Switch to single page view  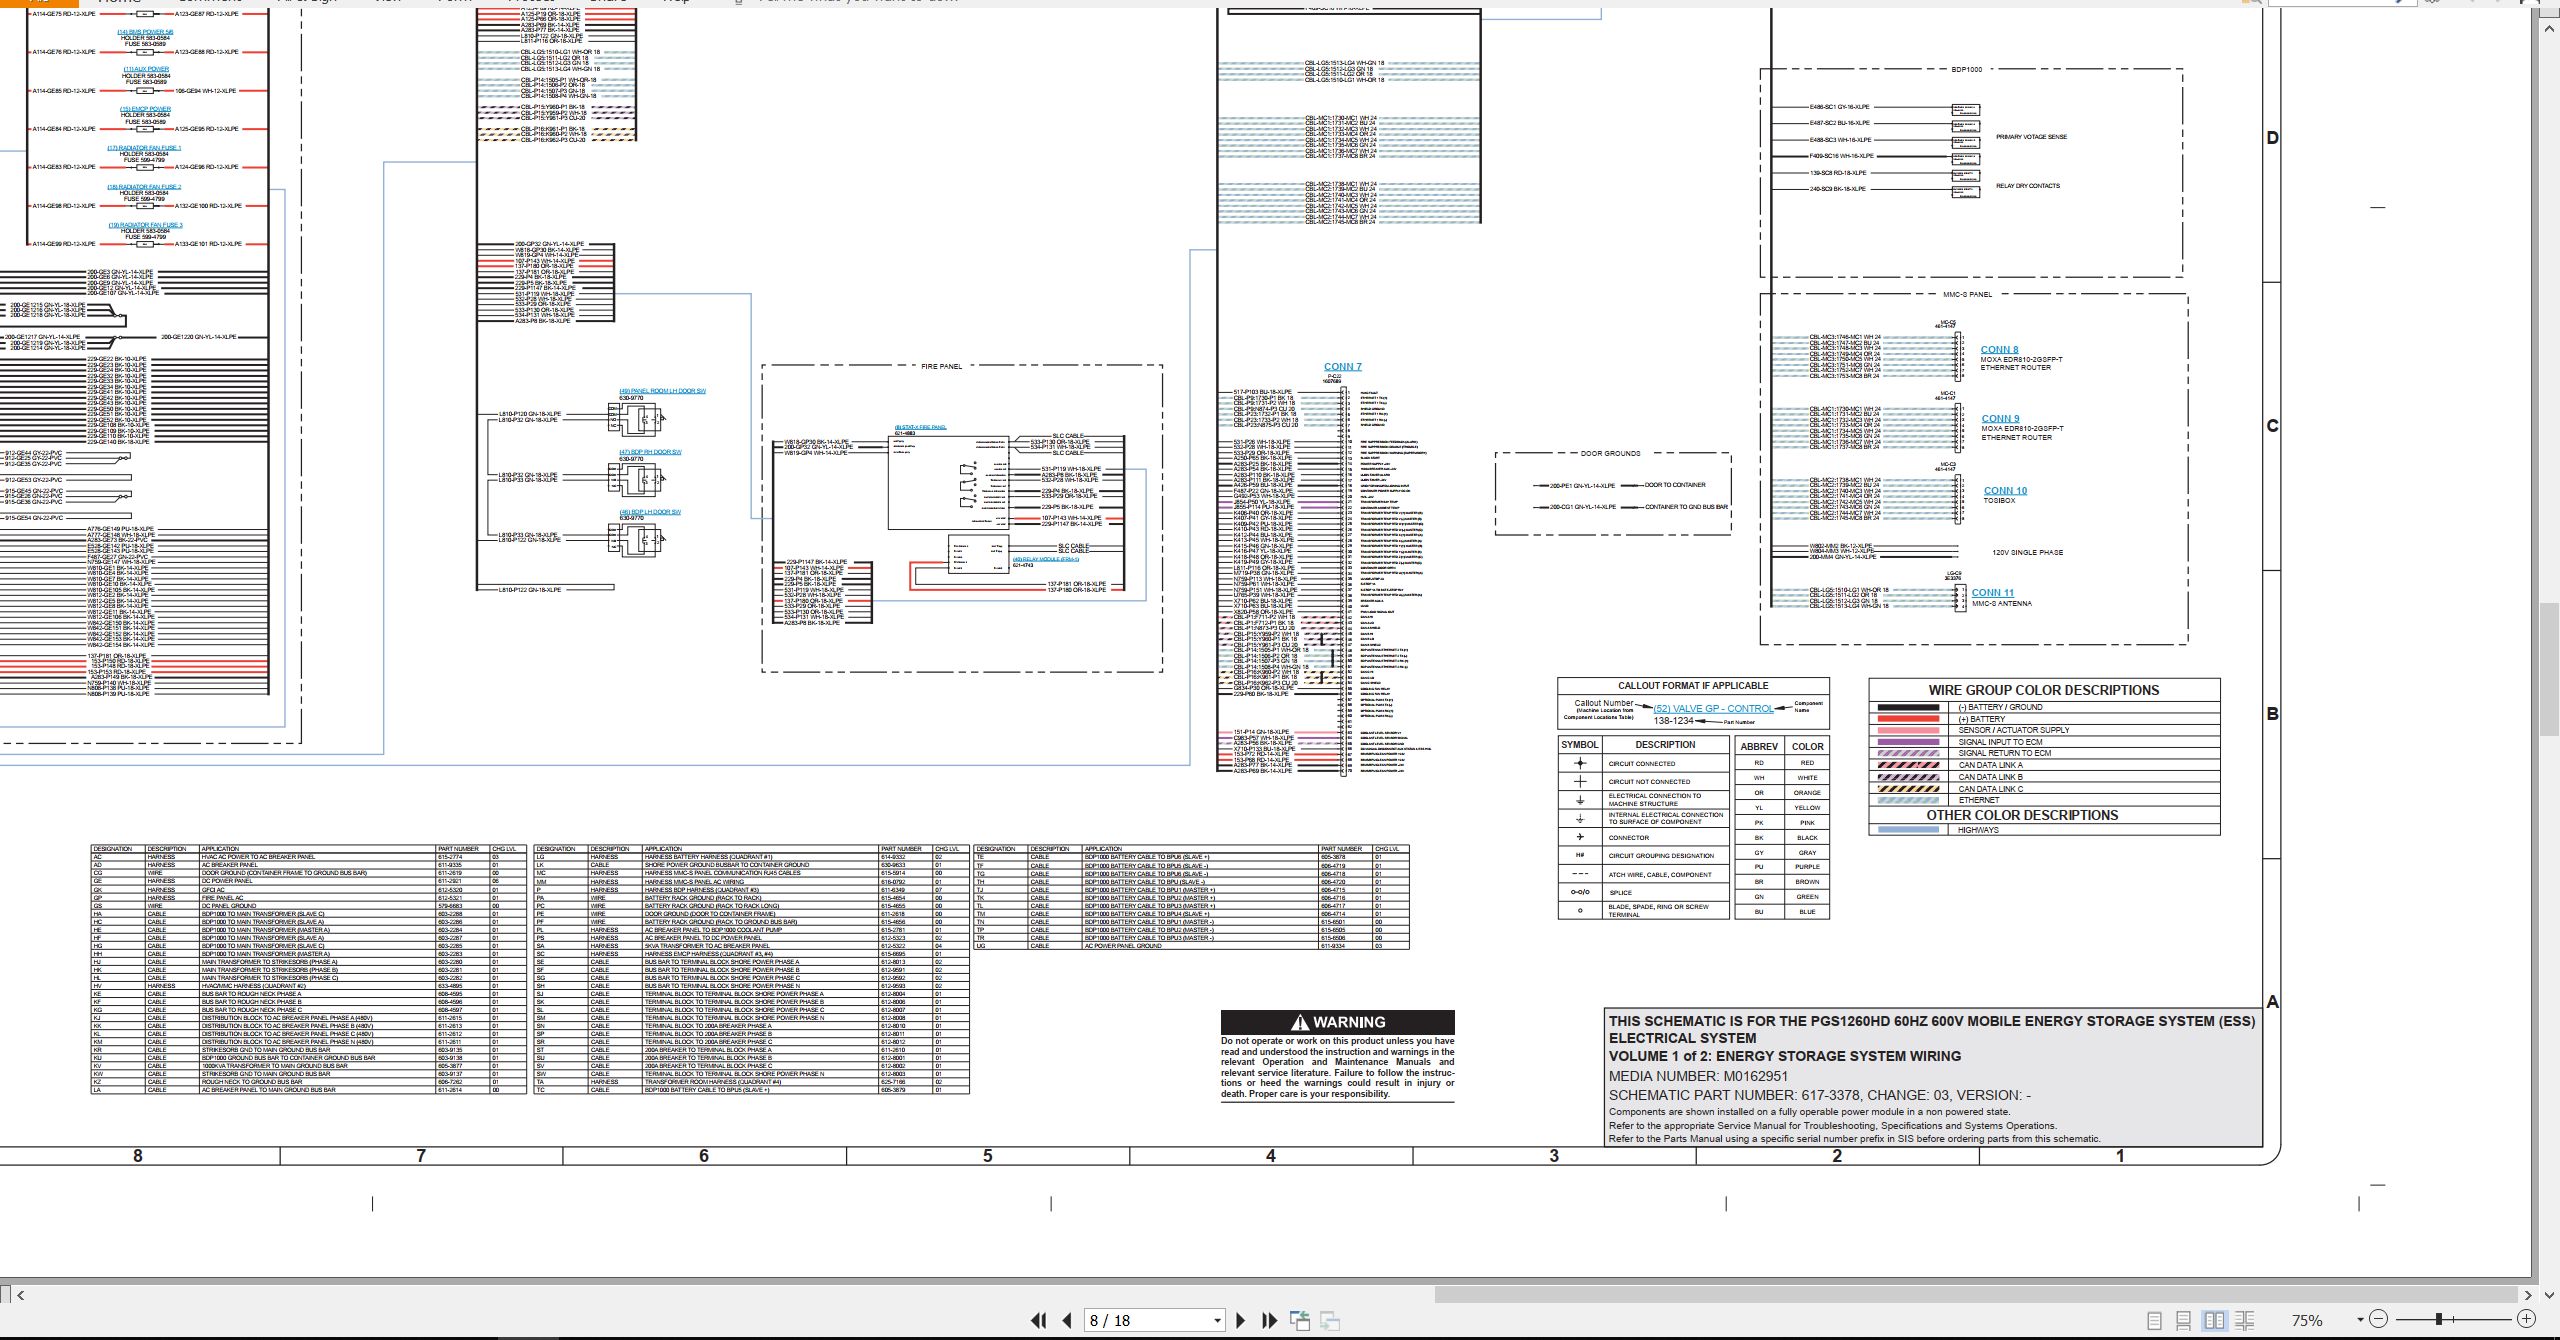[2155, 1320]
